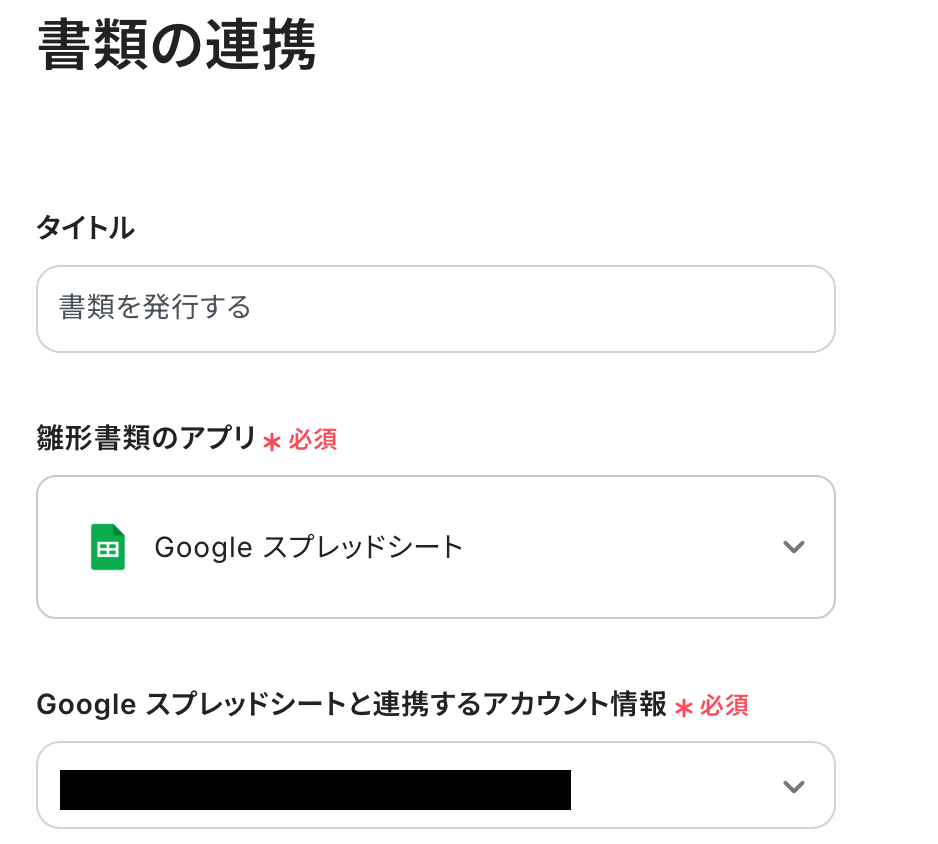Click the green Google Sheets icon
Image resolution: width=938 pixels, height=844 pixels.
click(x=108, y=547)
